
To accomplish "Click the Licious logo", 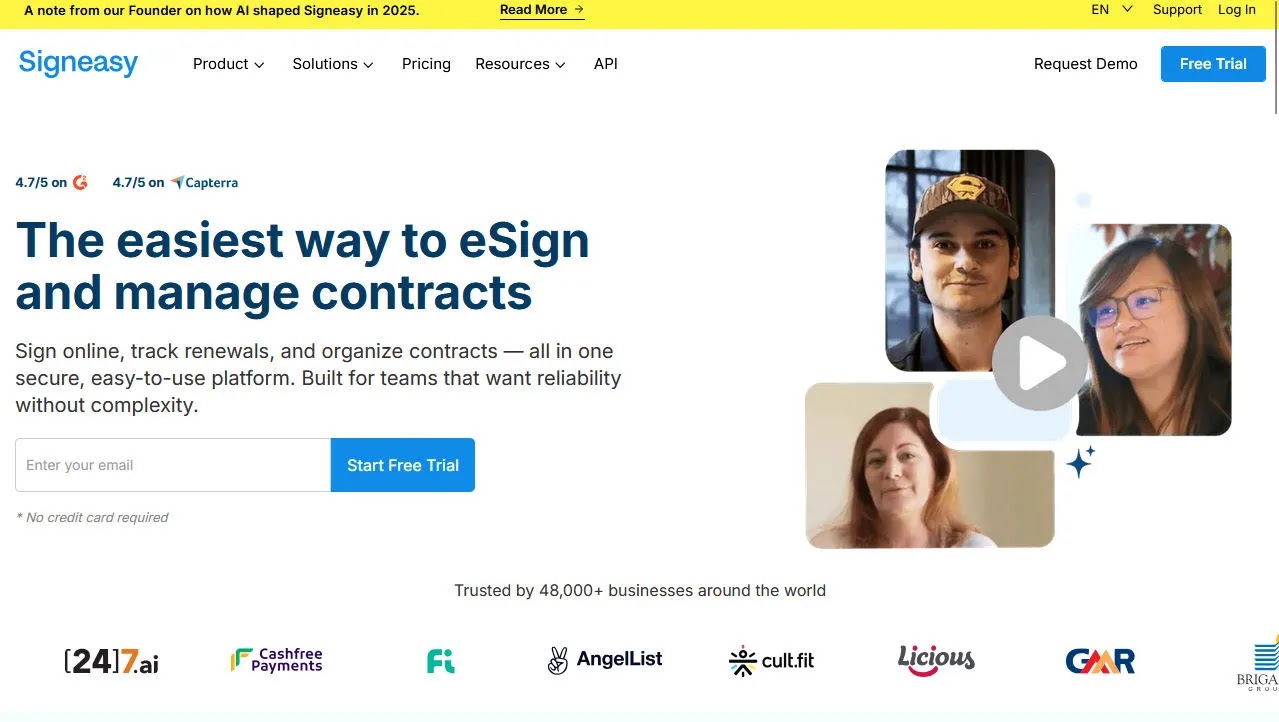I will (x=936, y=659).
